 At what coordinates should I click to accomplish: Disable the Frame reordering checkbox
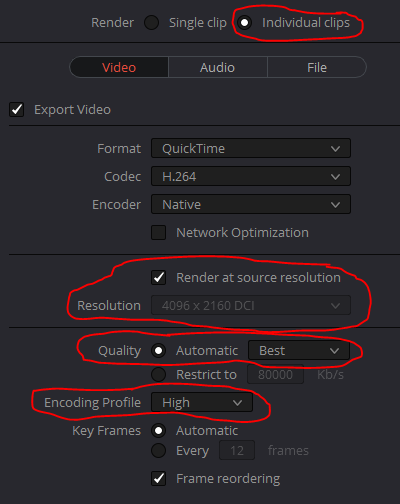(158, 479)
